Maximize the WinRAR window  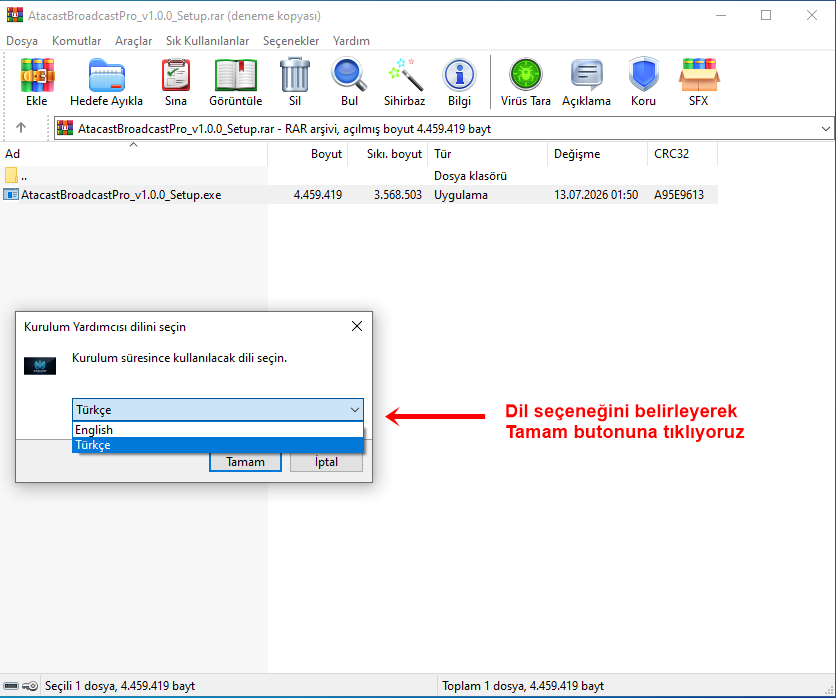766,15
